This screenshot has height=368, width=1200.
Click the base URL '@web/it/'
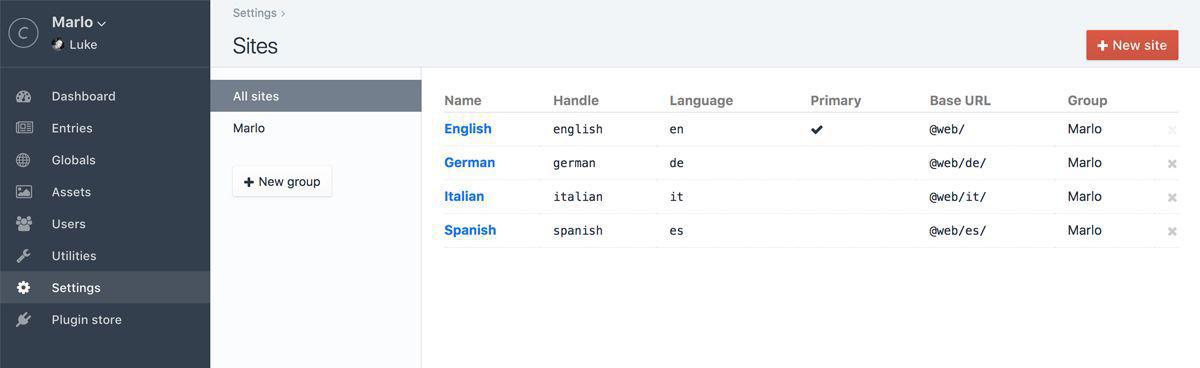click(x=958, y=197)
